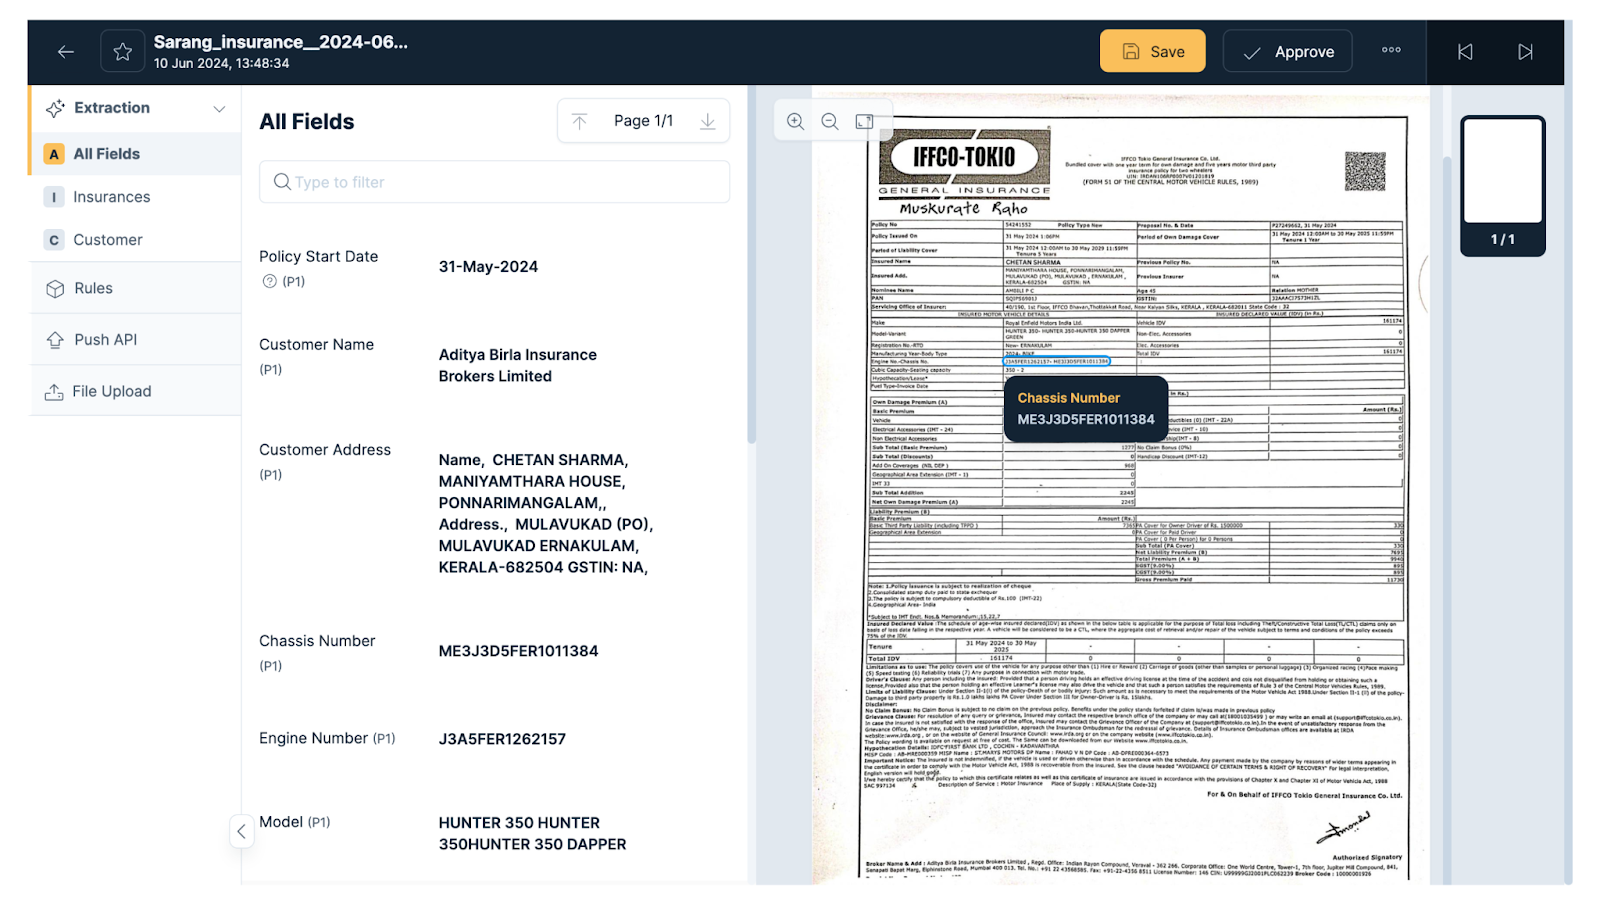Select the Model value HUNTER 350 HUNTER
The image size is (1600, 905).
coord(532,834)
